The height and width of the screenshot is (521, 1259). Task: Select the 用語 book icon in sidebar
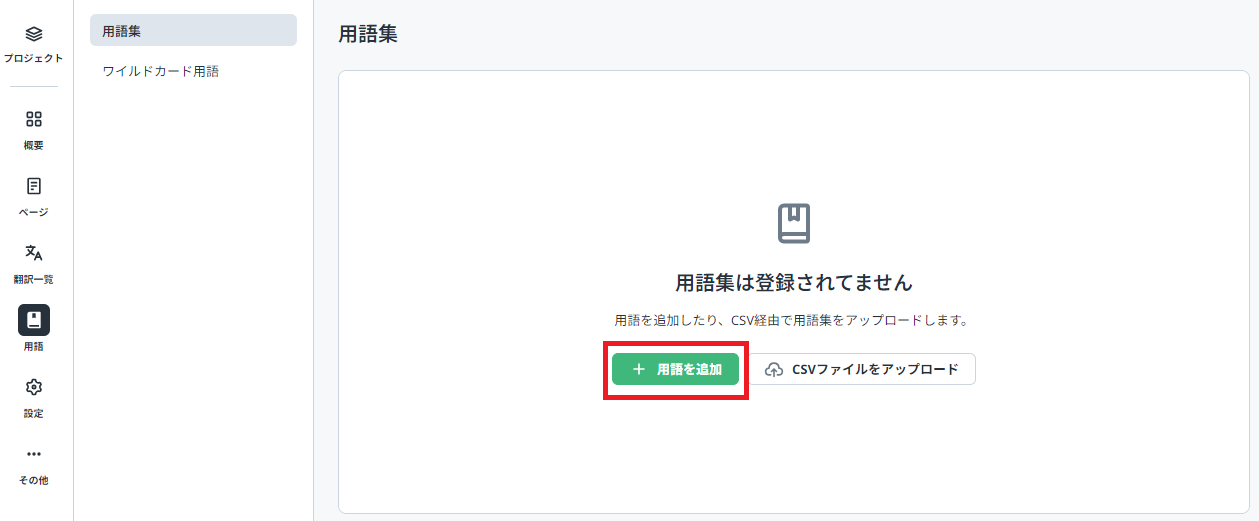tap(34, 320)
